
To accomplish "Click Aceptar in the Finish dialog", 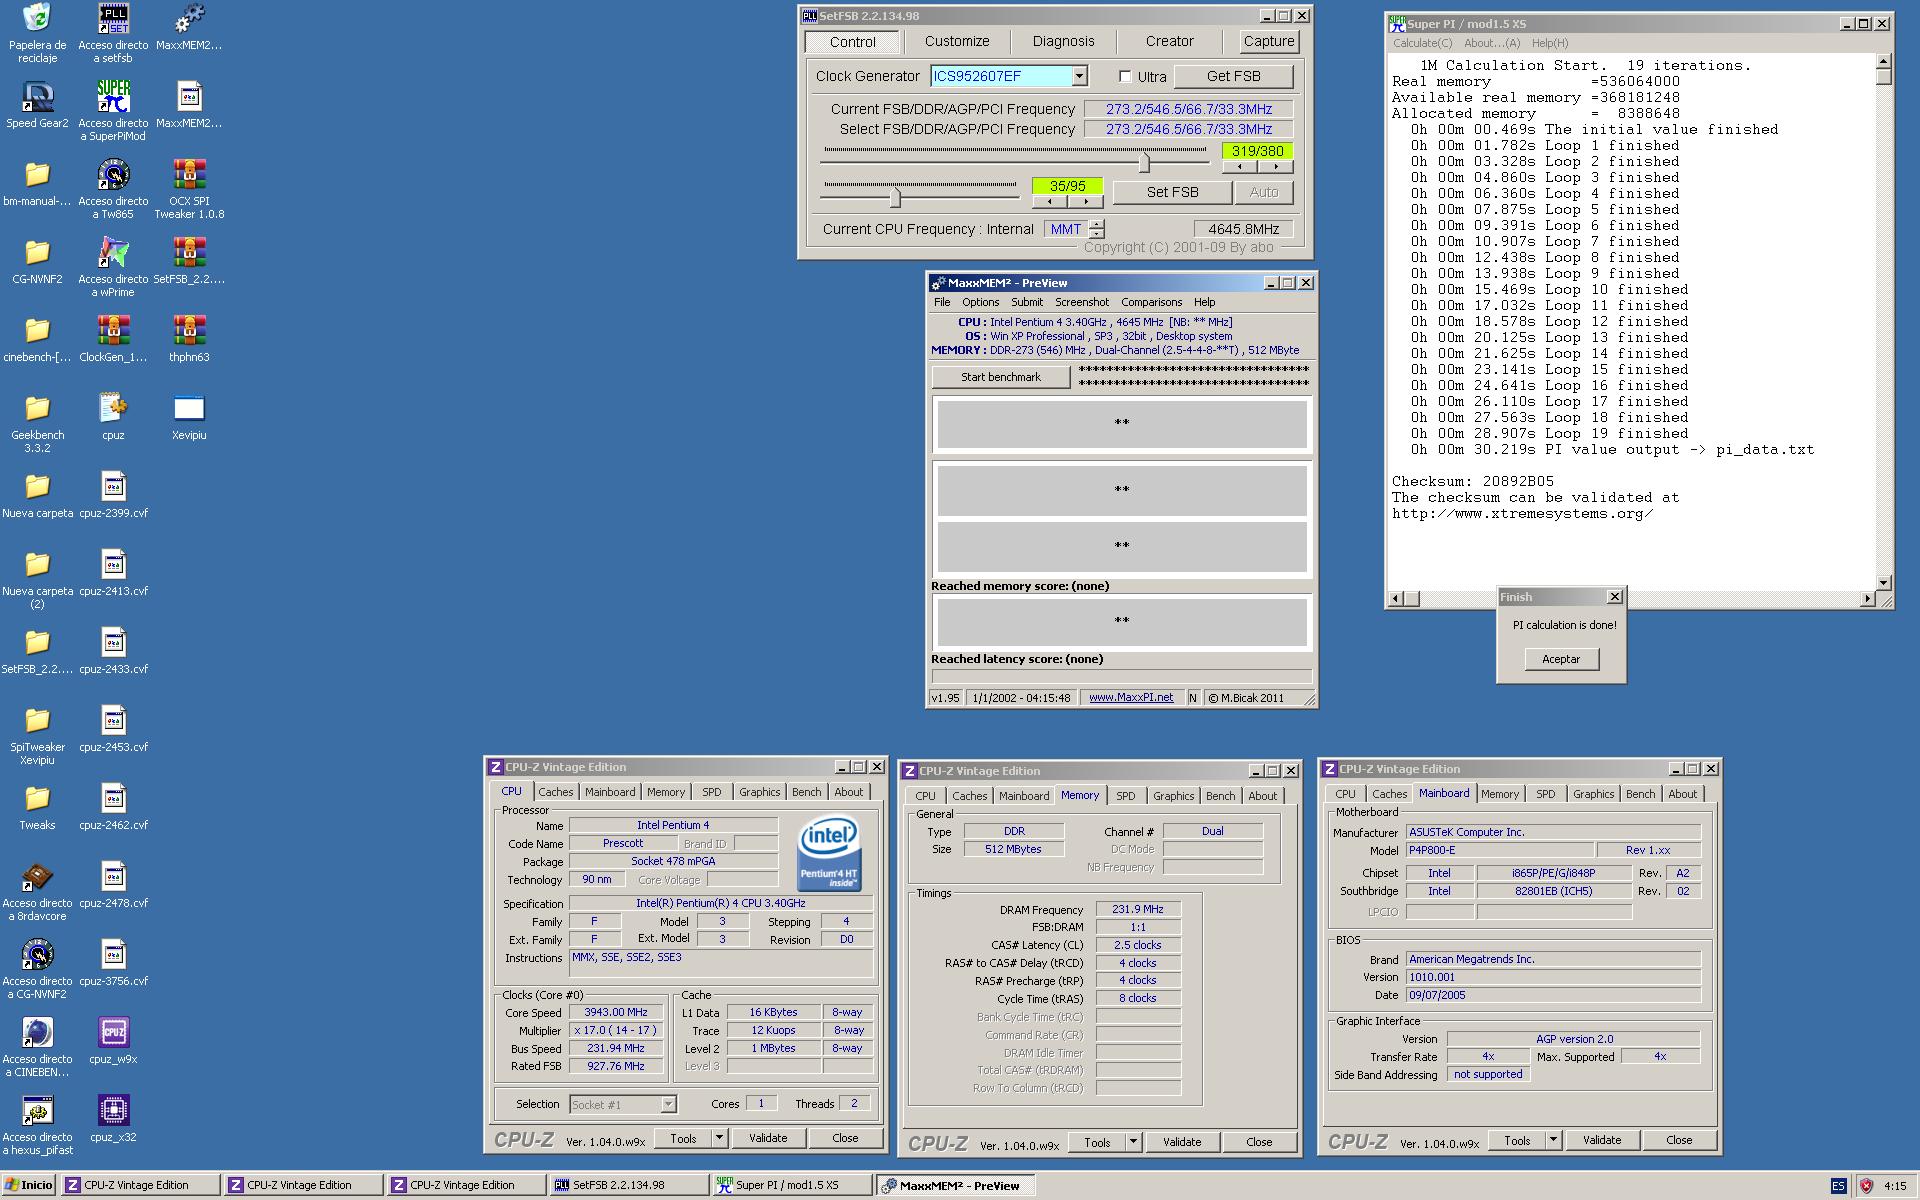I will click(x=1560, y=659).
